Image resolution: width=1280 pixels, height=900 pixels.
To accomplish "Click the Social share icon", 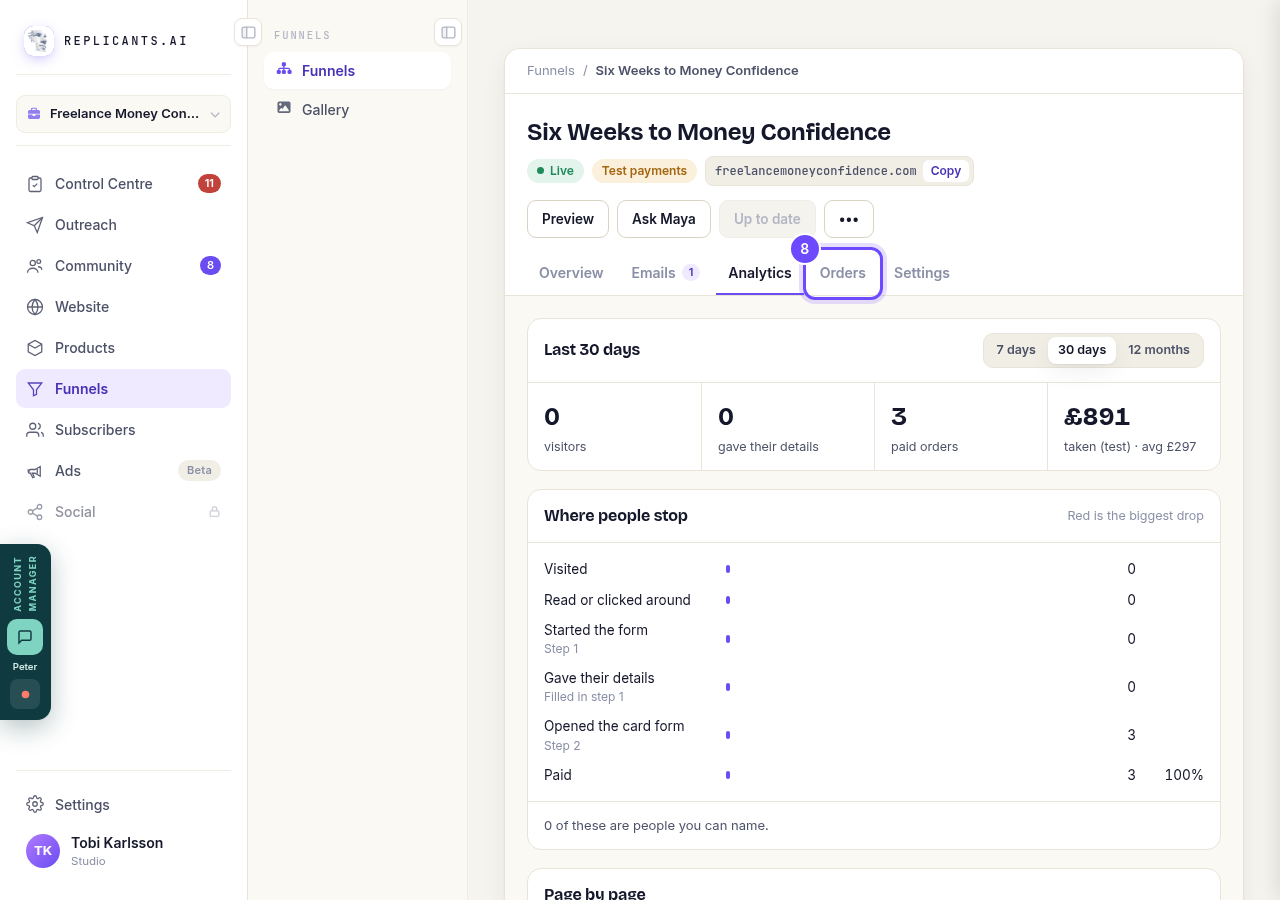I will (x=35, y=512).
